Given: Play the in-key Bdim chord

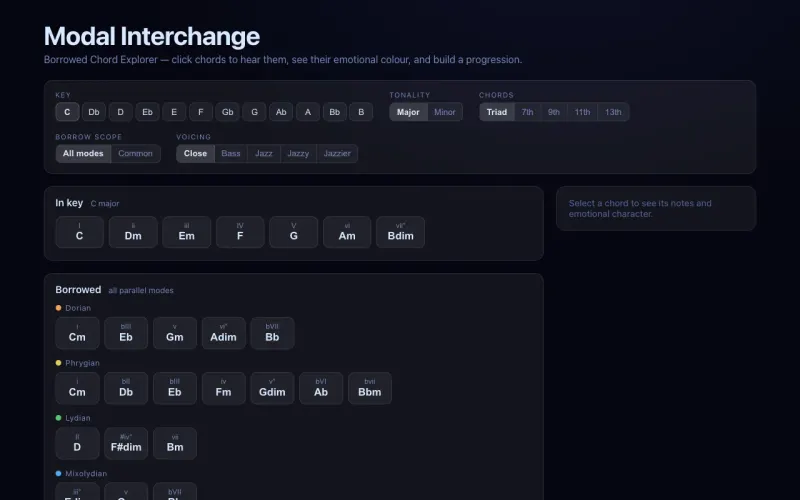Looking at the screenshot, I should click(401, 232).
